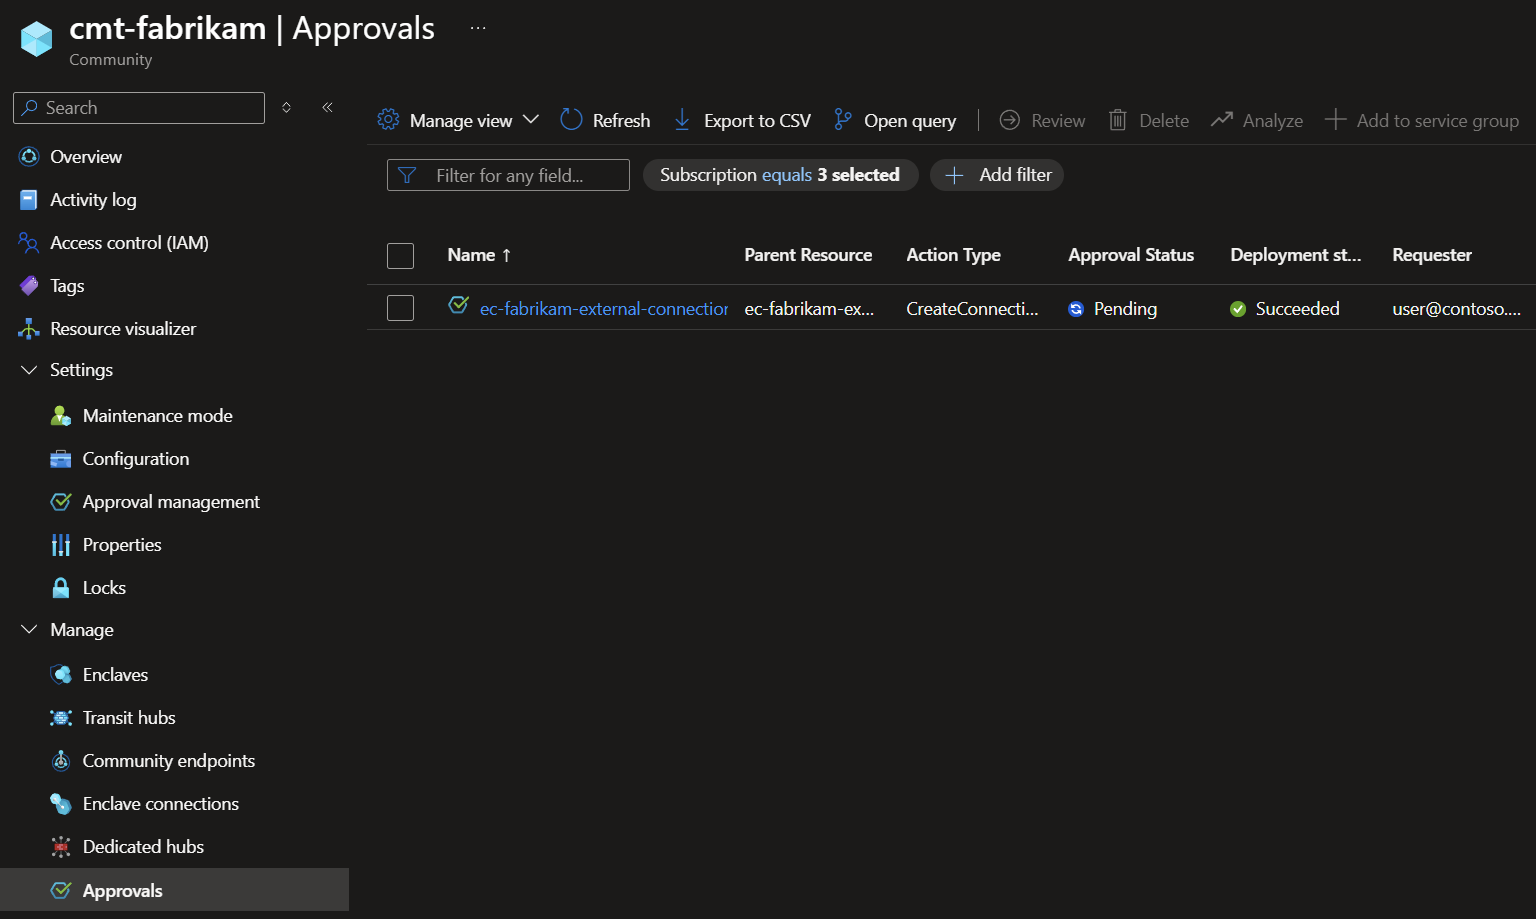Sort by the Parent Resource column
The height and width of the screenshot is (919, 1536).
808,255
